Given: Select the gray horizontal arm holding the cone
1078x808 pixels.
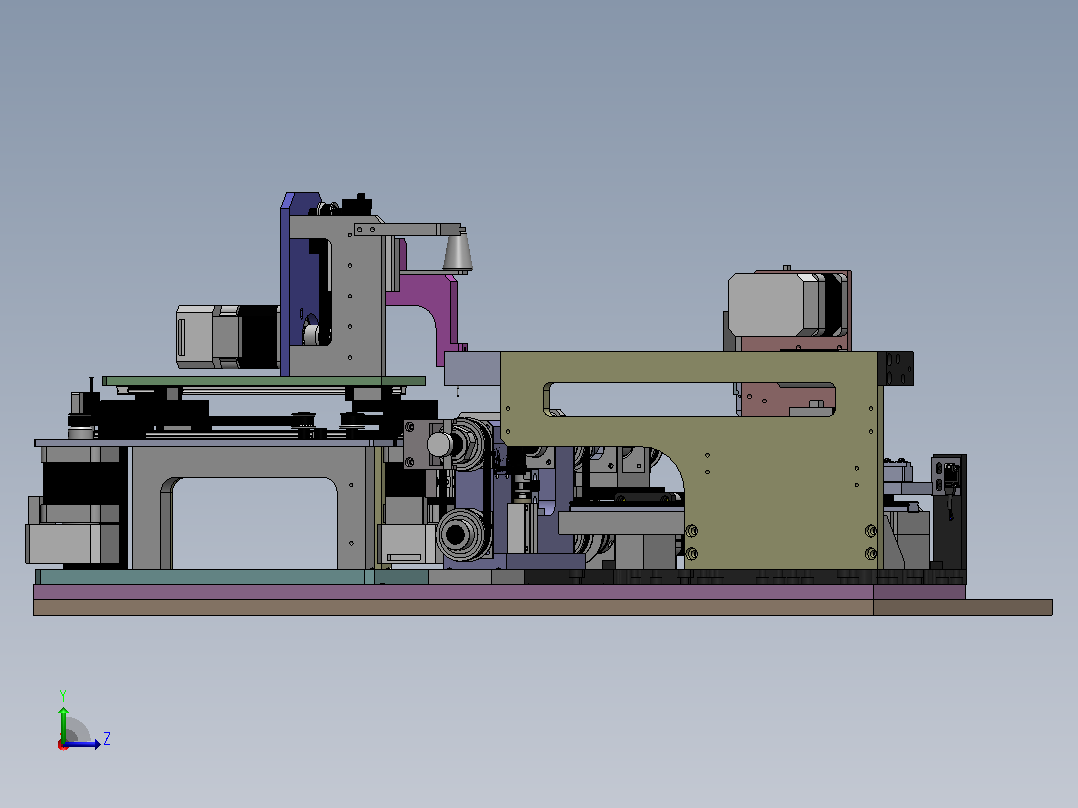Looking at the screenshot, I should [408, 229].
